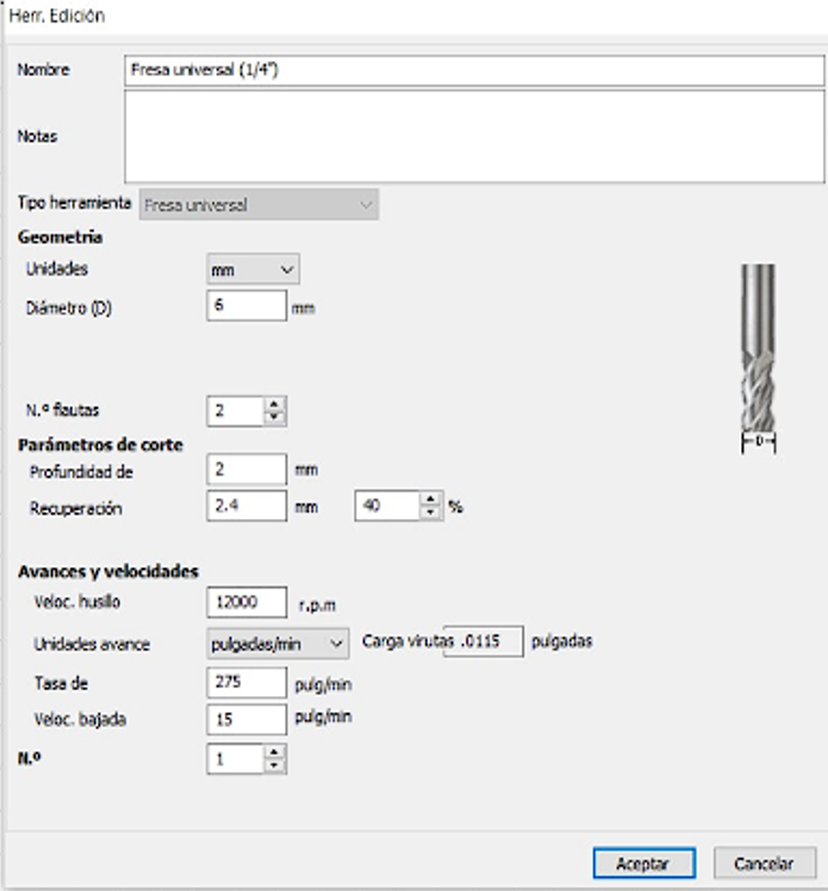Click the end mill tool preview image
This screenshot has width=828, height=891.
[x=759, y=358]
